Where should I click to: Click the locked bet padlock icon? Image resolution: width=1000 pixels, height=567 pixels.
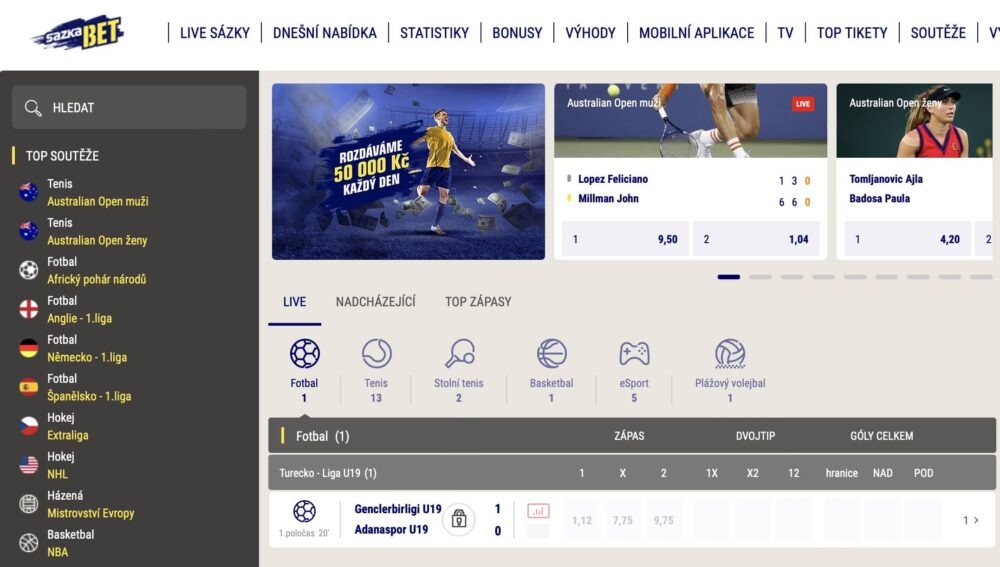(459, 519)
